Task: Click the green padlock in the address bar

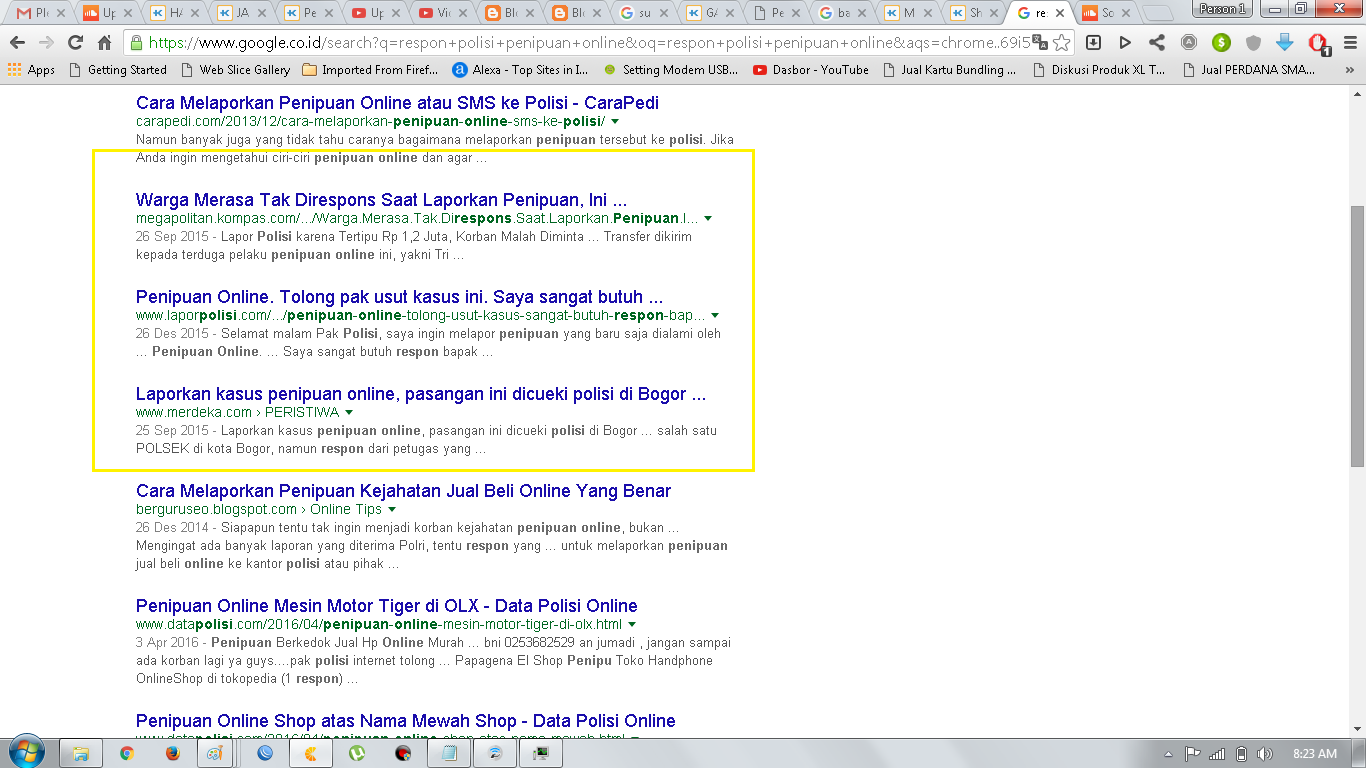Action: (x=136, y=43)
